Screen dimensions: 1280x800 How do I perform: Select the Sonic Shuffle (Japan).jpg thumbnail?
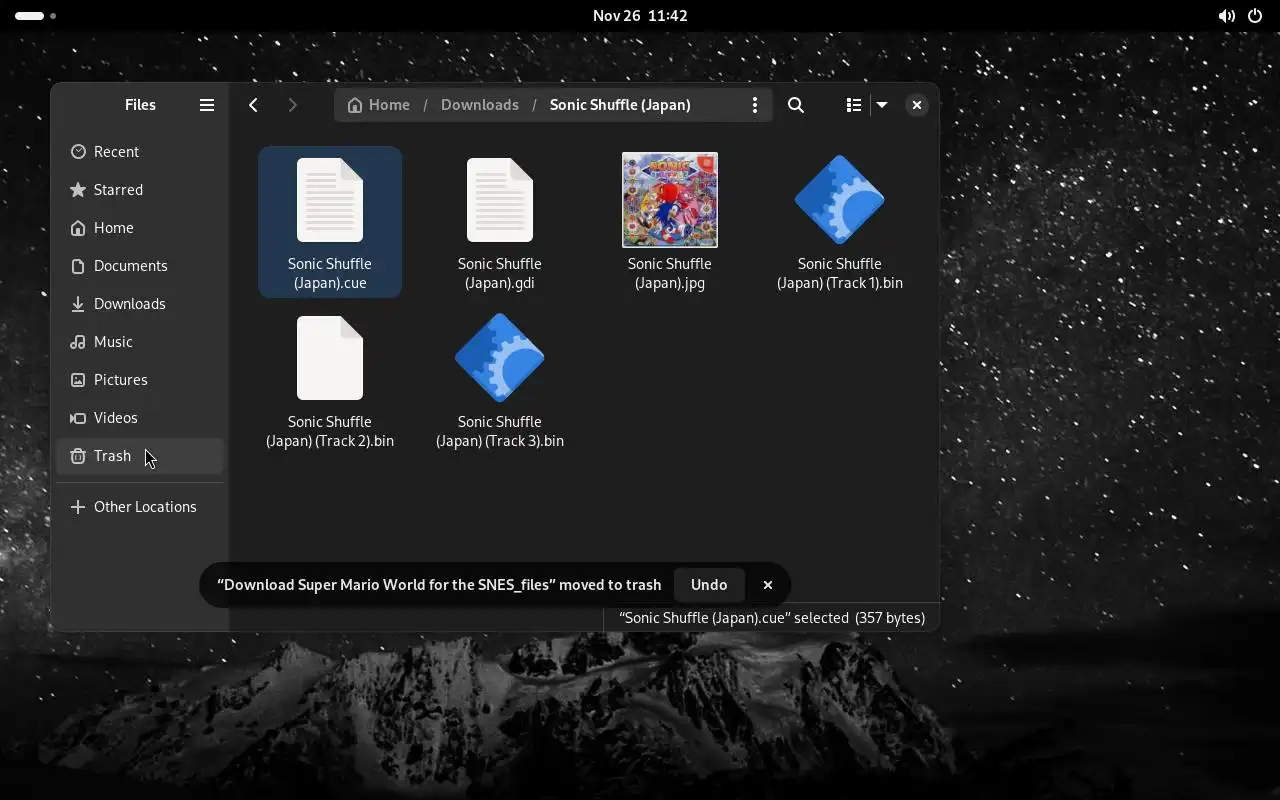click(670, 200)
